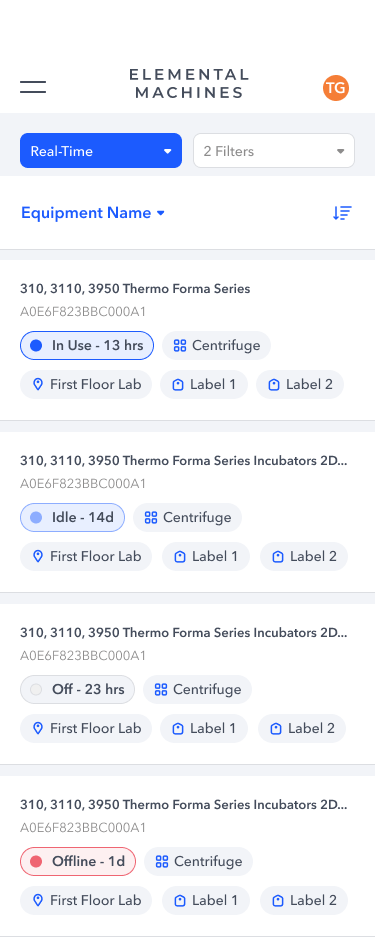Open the Elemental Machines logo home
Viewport: 375px width, 937px height.
[x=189, y=84]
